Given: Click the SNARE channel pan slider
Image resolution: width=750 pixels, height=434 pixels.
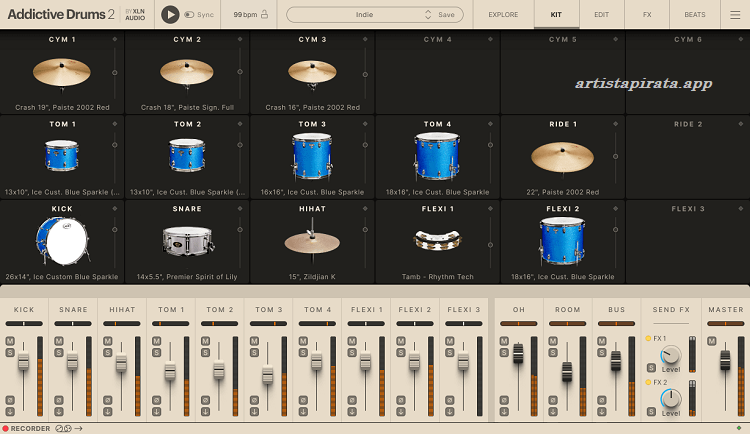Looking at the screenshot, I should point(73,324).
